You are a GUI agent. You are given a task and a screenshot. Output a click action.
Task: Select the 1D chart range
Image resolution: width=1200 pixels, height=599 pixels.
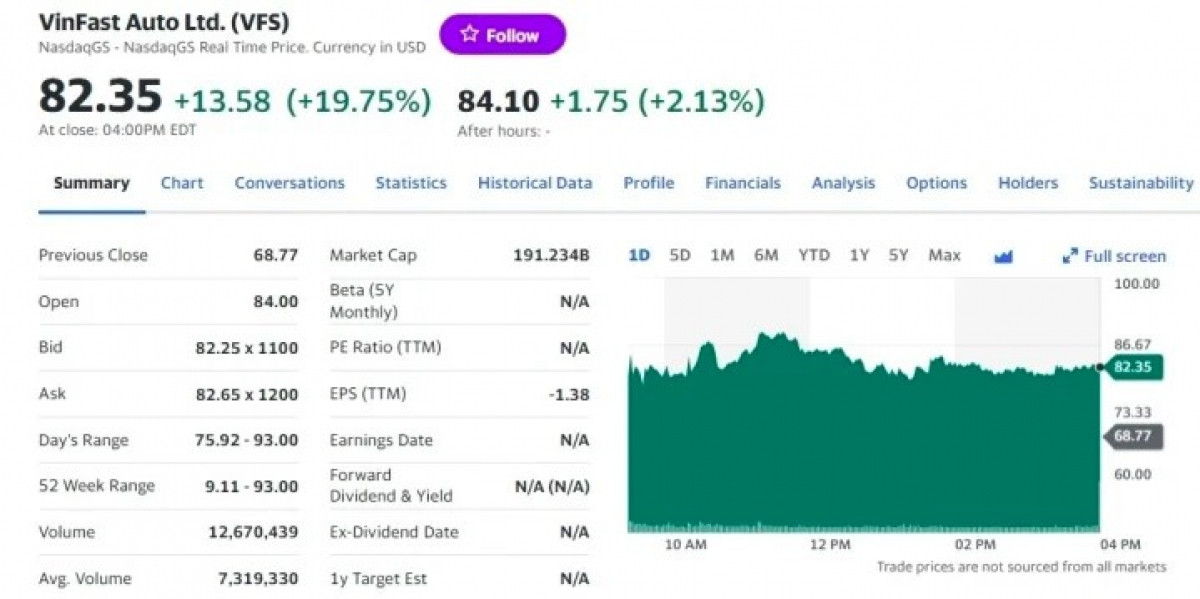click(640, 255)
